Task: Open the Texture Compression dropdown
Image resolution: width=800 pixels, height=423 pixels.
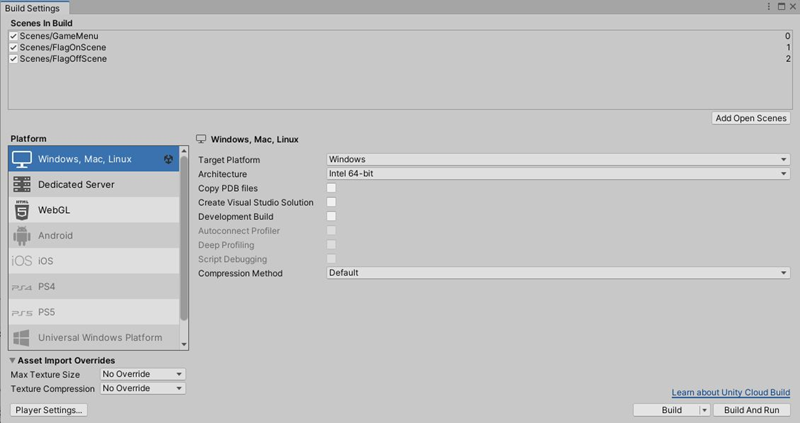Action: [x=143, y=388]
